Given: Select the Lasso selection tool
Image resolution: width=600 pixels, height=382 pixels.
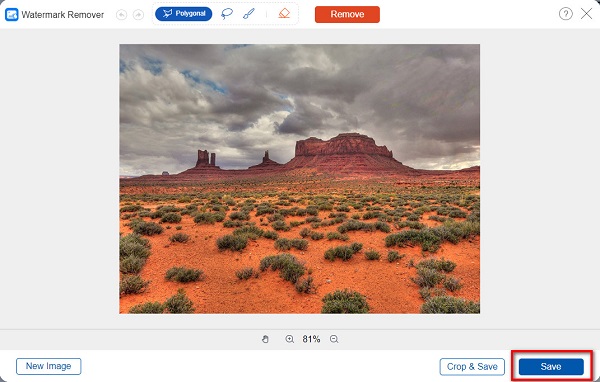Looking at the screenshot, I should click(x=227, y=14).
